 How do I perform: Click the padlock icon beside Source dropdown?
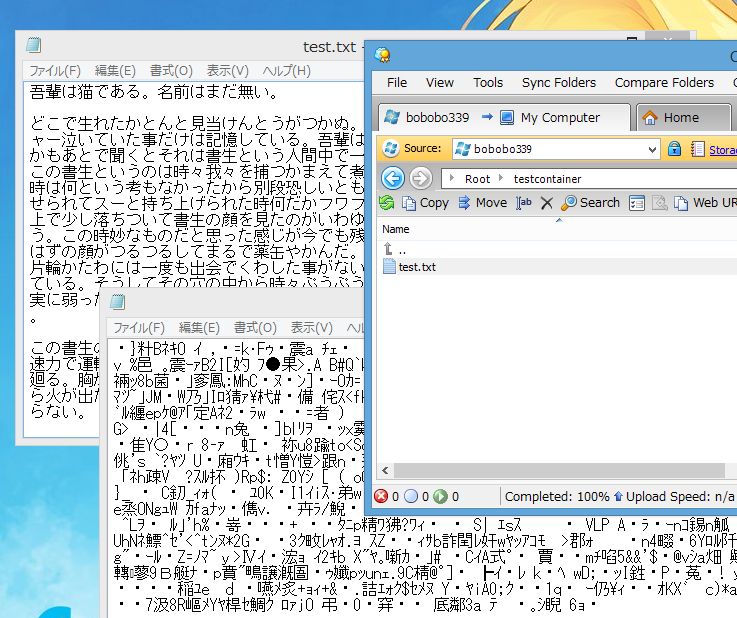tap(674, 149)
